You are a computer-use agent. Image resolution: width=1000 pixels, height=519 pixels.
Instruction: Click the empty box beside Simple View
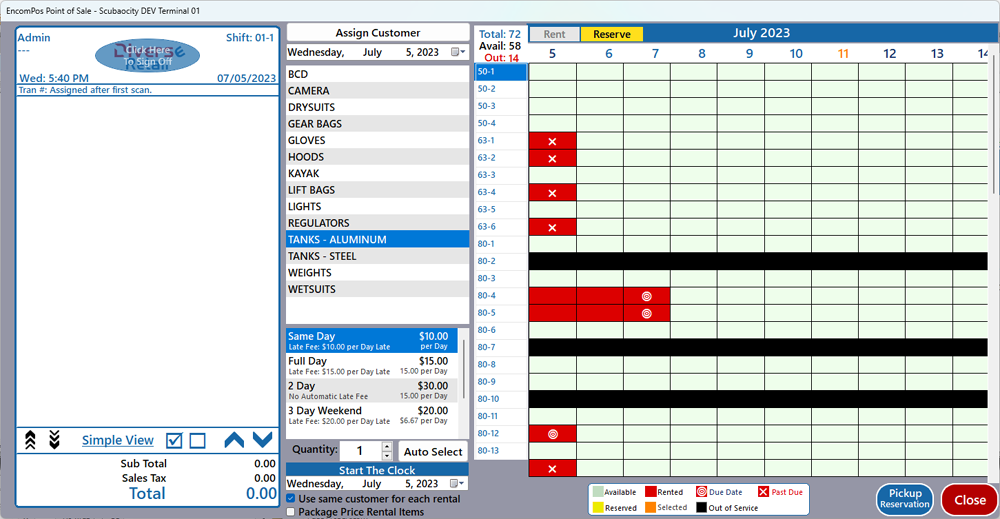[x=198, y=441]
